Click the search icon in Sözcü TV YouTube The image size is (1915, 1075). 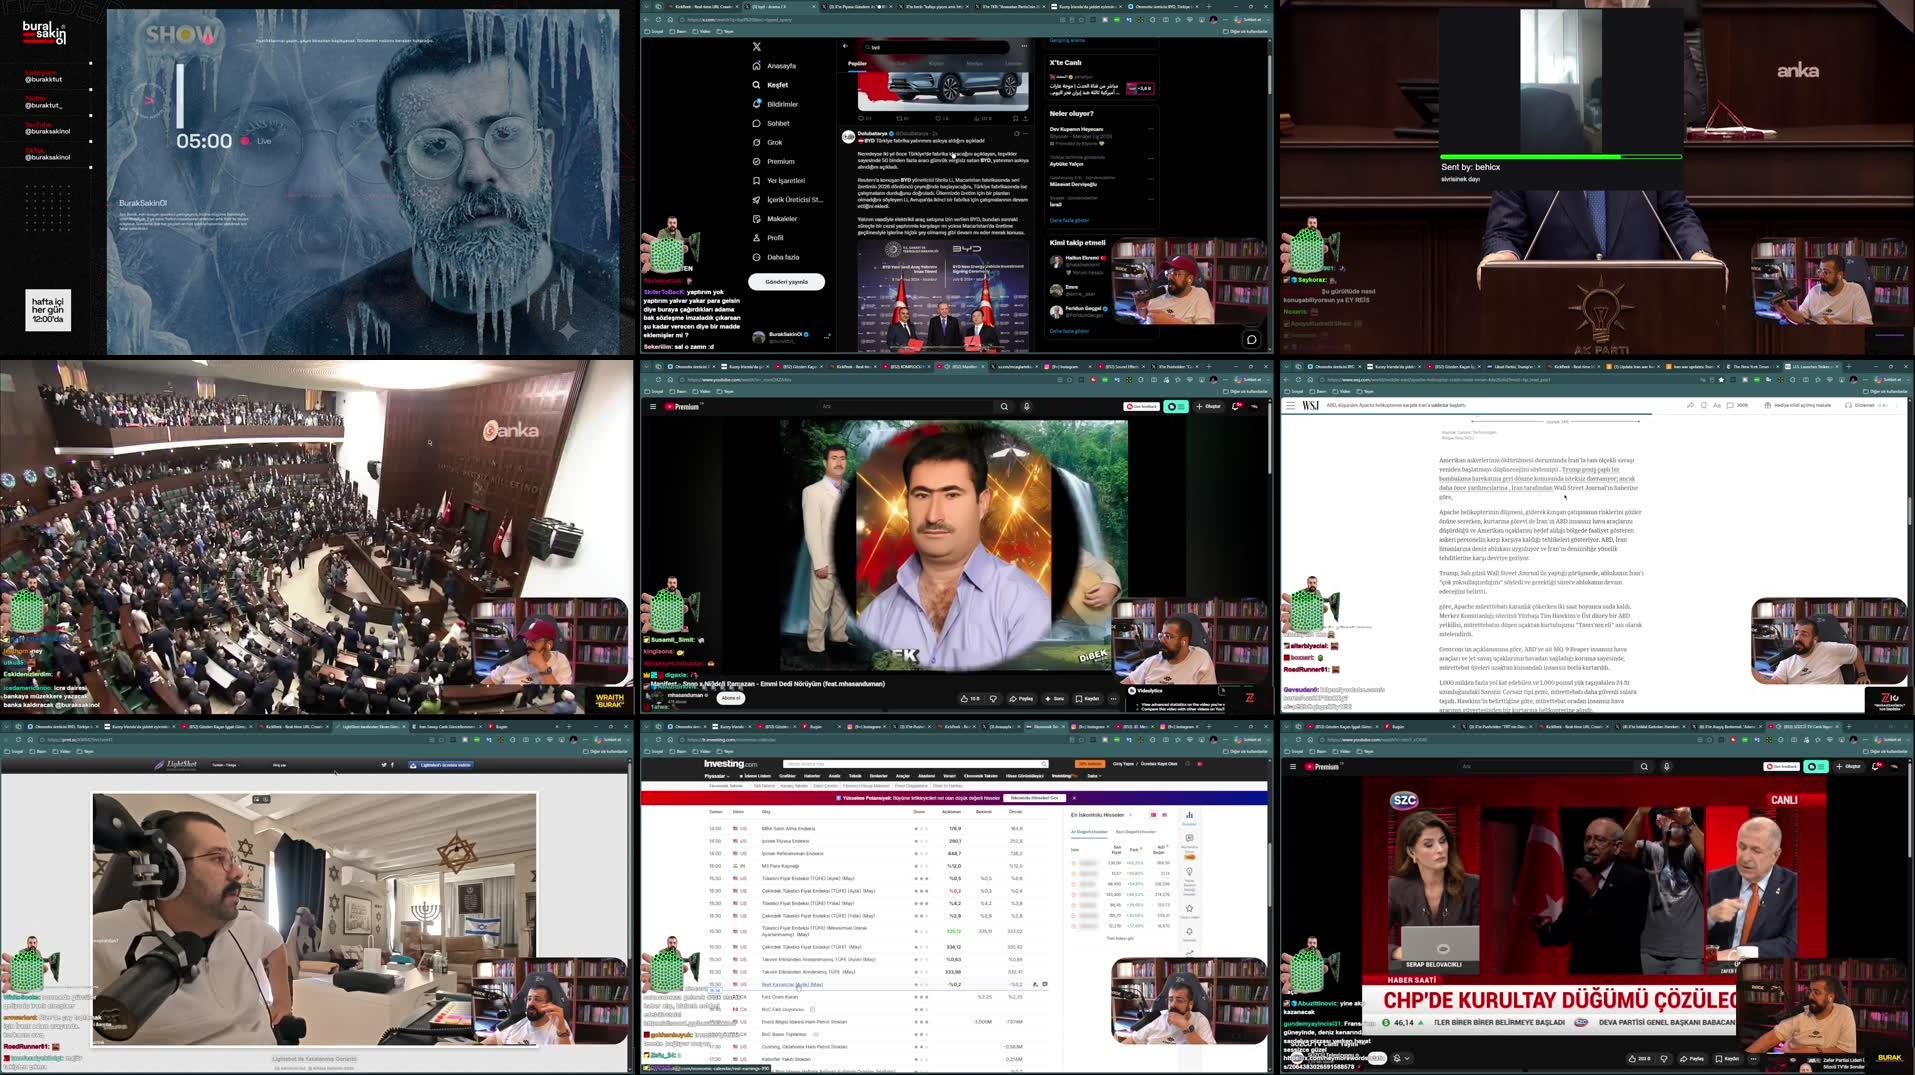click(1644, 767)
